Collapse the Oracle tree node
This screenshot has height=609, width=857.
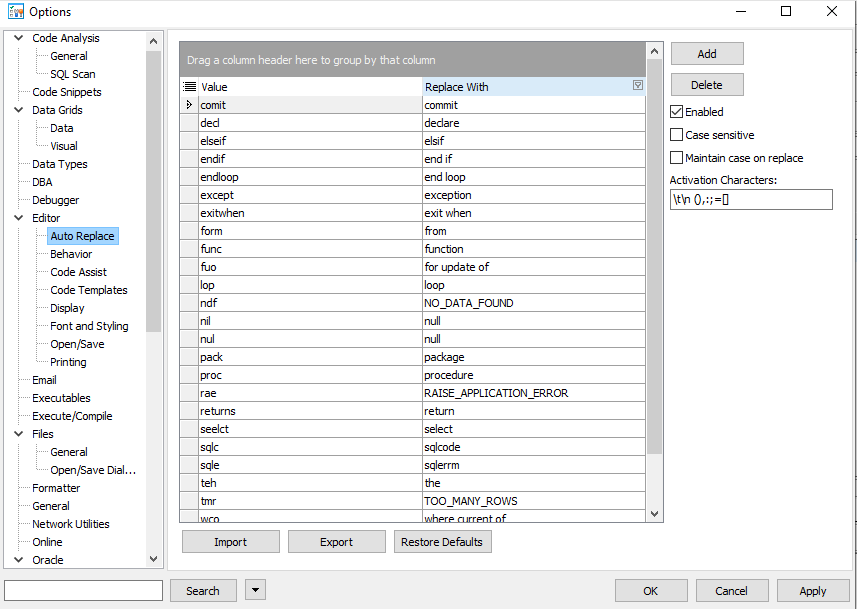[19, 559]
